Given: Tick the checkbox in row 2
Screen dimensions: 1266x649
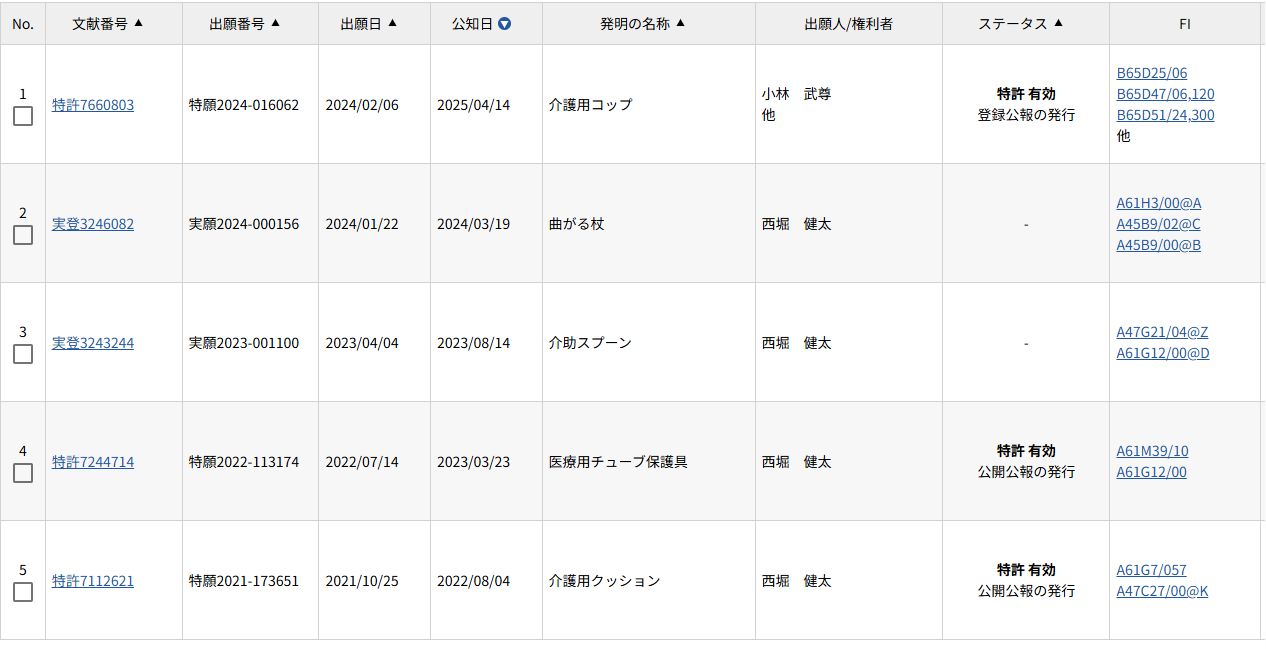Looking at the screenshot, I should pyautogui.click(x=23, y=235).
